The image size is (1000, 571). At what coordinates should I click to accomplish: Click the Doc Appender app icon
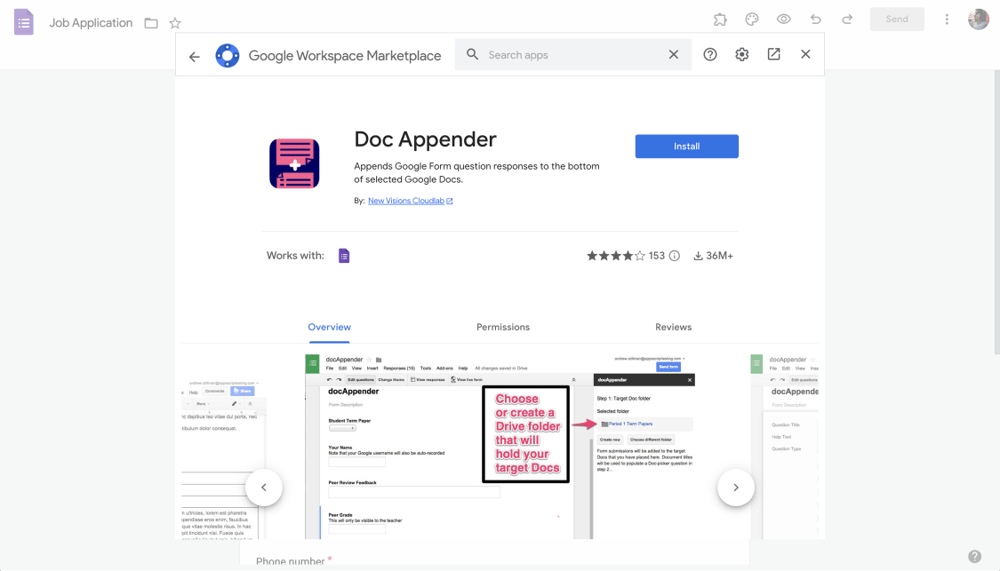click(x=294, y=163)
